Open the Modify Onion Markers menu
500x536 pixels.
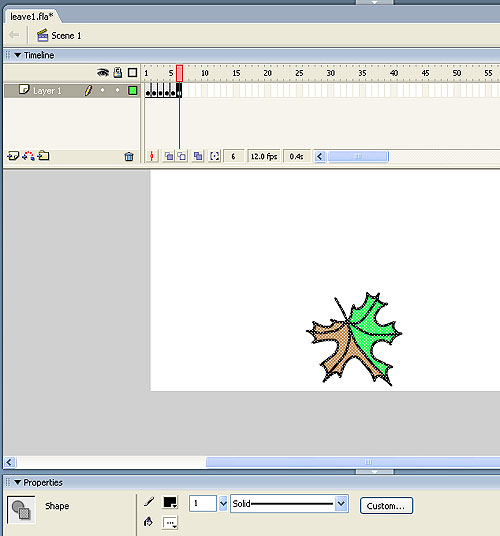(x=214, y=156)
